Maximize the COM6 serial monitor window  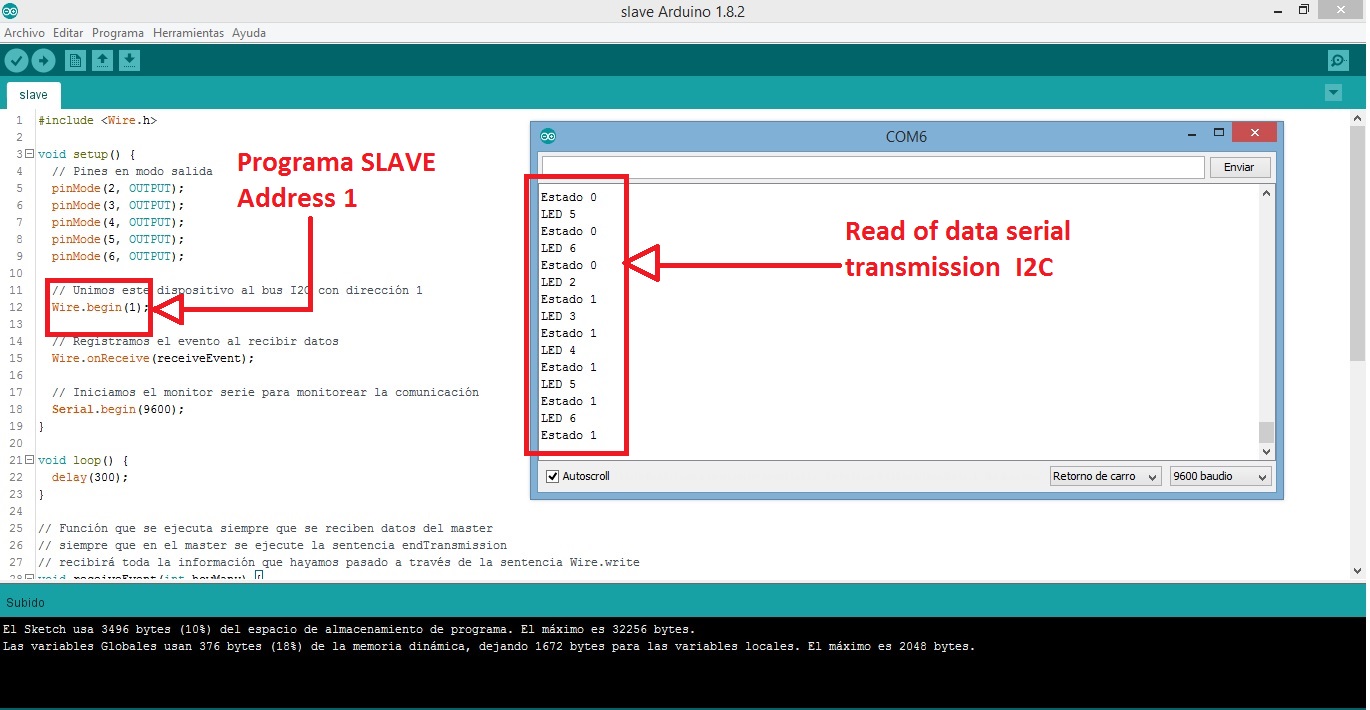click(1219, 133)
